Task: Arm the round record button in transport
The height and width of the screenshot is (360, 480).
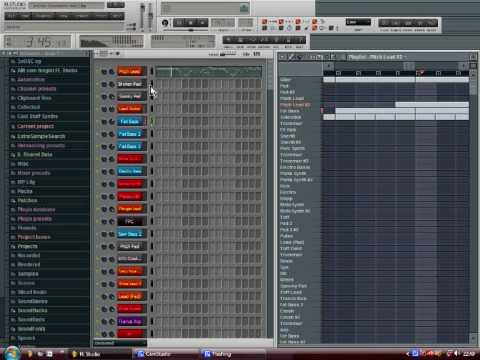Action: tap(202, 23)
